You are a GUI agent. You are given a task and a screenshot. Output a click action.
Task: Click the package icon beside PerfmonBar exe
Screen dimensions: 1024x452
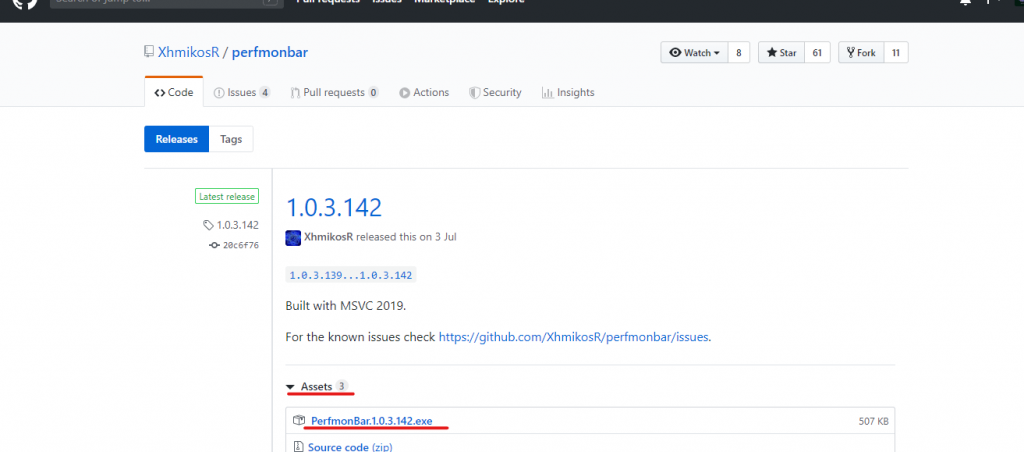[299, 421]
